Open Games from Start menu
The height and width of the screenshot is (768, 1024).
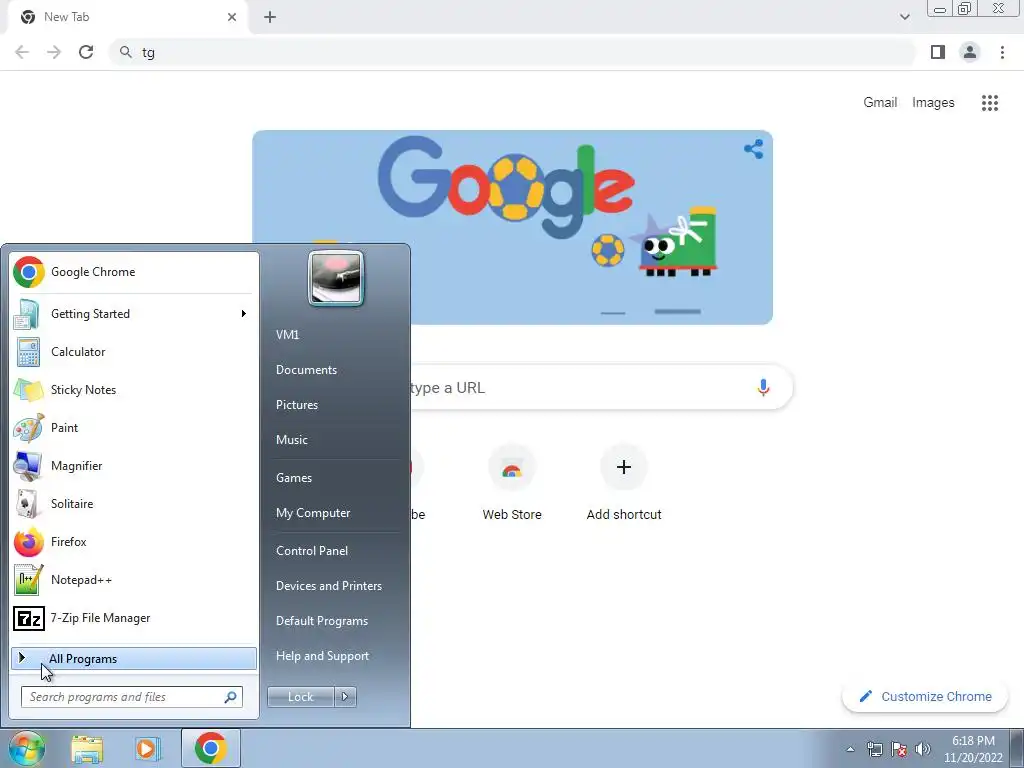[294, 478]
